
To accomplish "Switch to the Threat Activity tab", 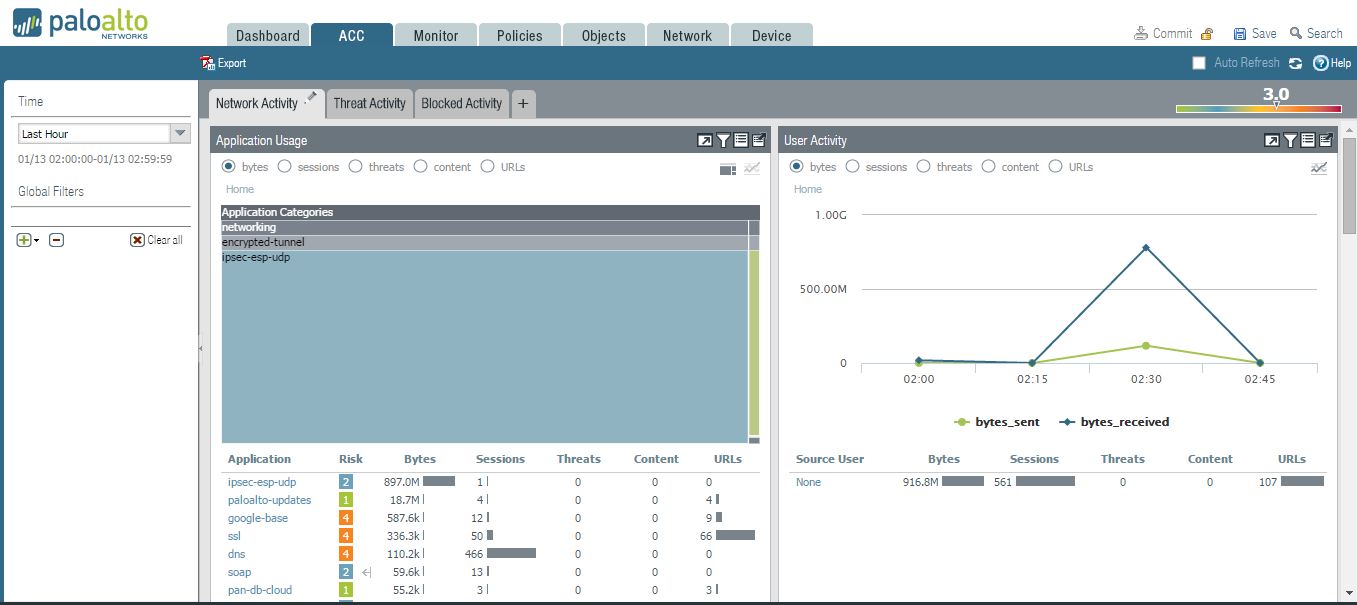I will tap(369, 103).
